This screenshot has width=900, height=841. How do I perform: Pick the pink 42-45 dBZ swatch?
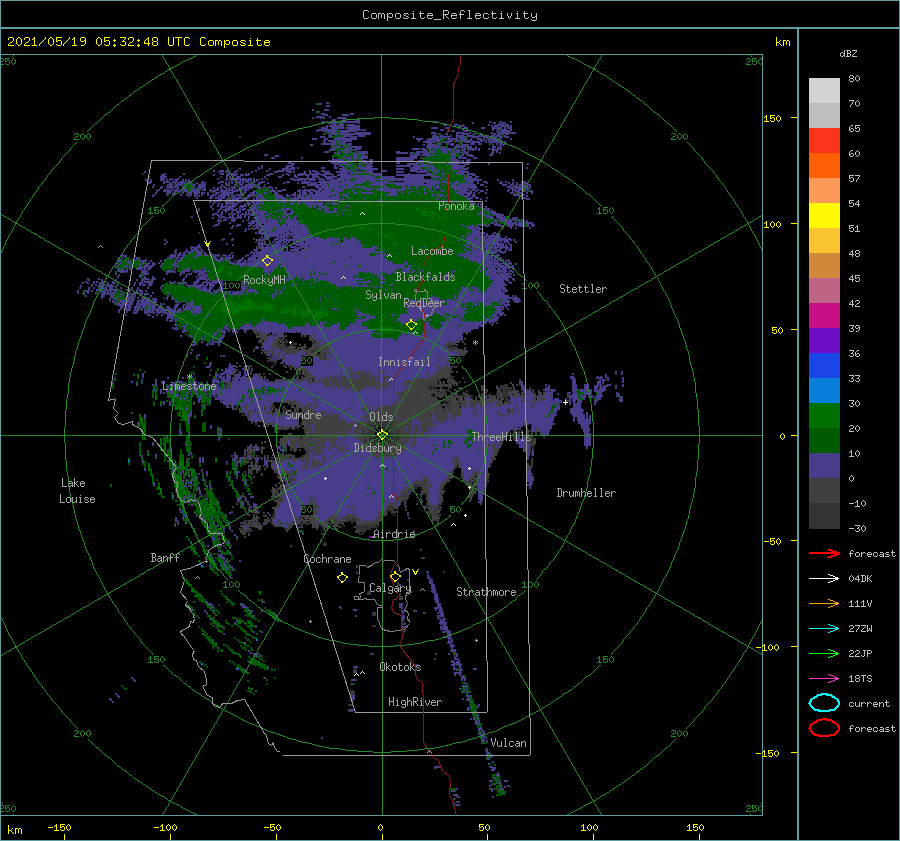pyautogui.click(x=824, y=290)
